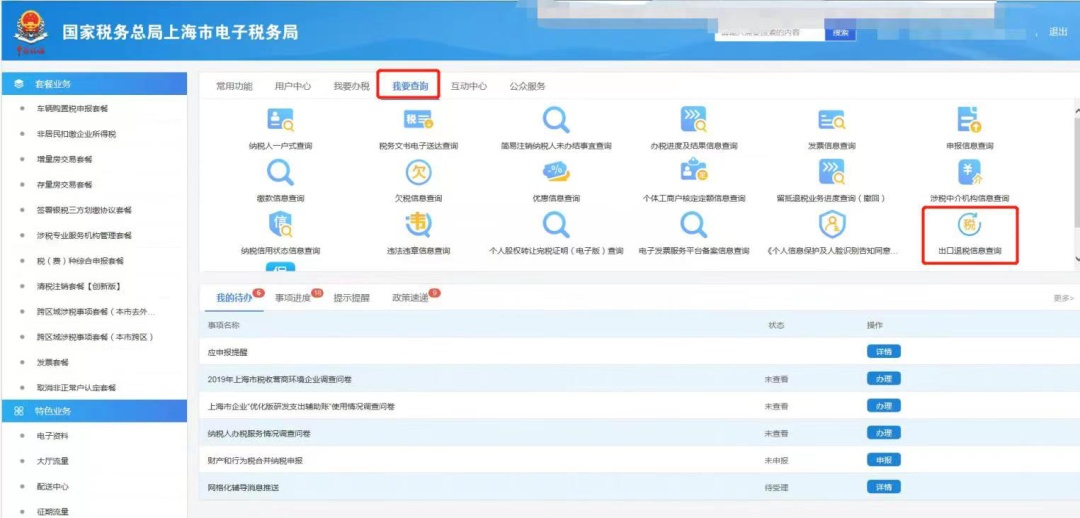Click 更多 link in to-do panel
Image resolution: width=1080 pixels, height=518 pixels.
[x=1062, y=298]
